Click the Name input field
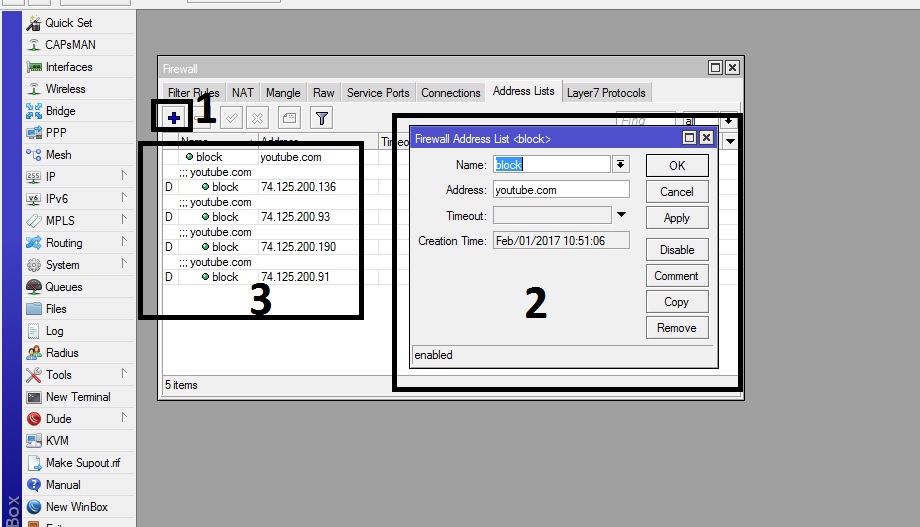The height and width of the screenshot is (527, 920). pos(552,164)
